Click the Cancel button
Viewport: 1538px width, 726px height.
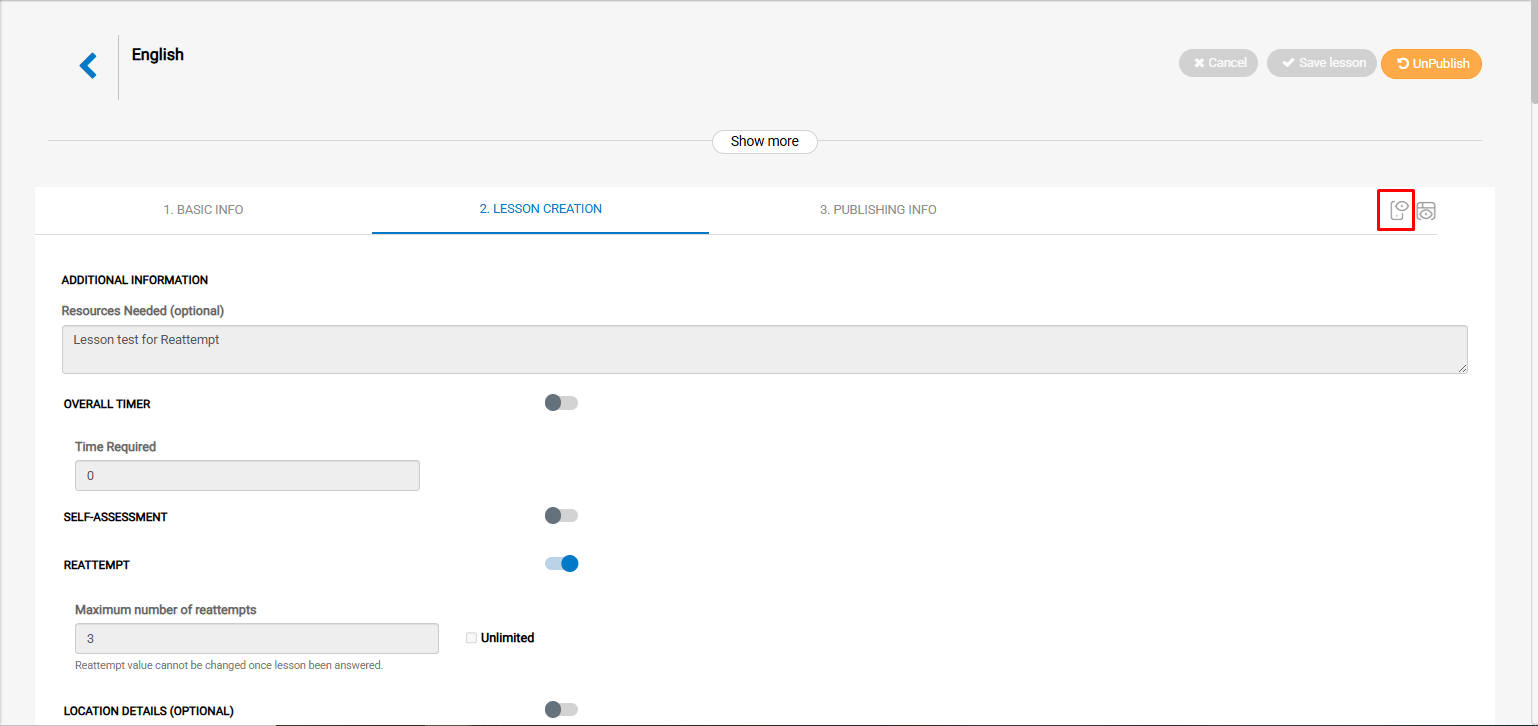[x=1218, y=63]
